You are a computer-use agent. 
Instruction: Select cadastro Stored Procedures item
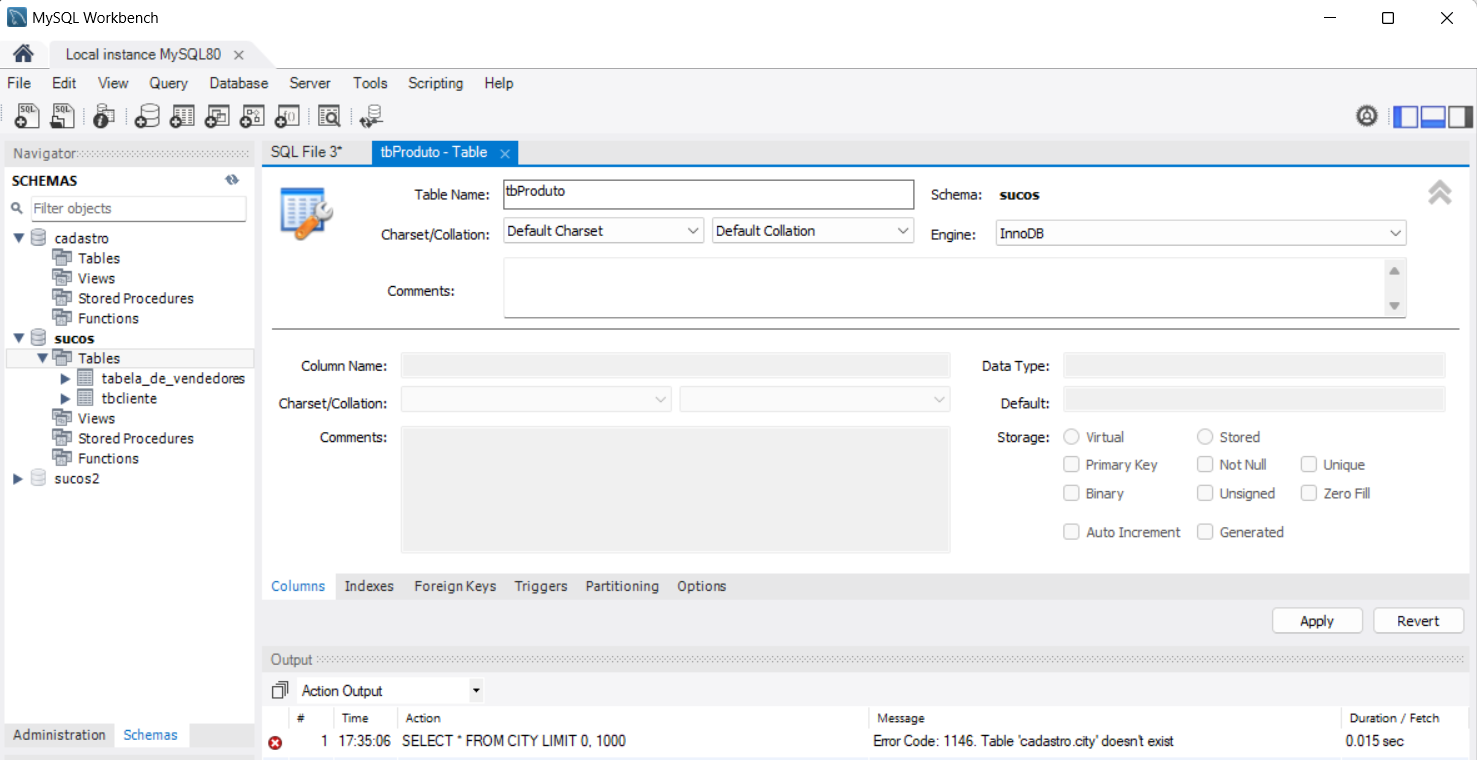pos(136,298)
